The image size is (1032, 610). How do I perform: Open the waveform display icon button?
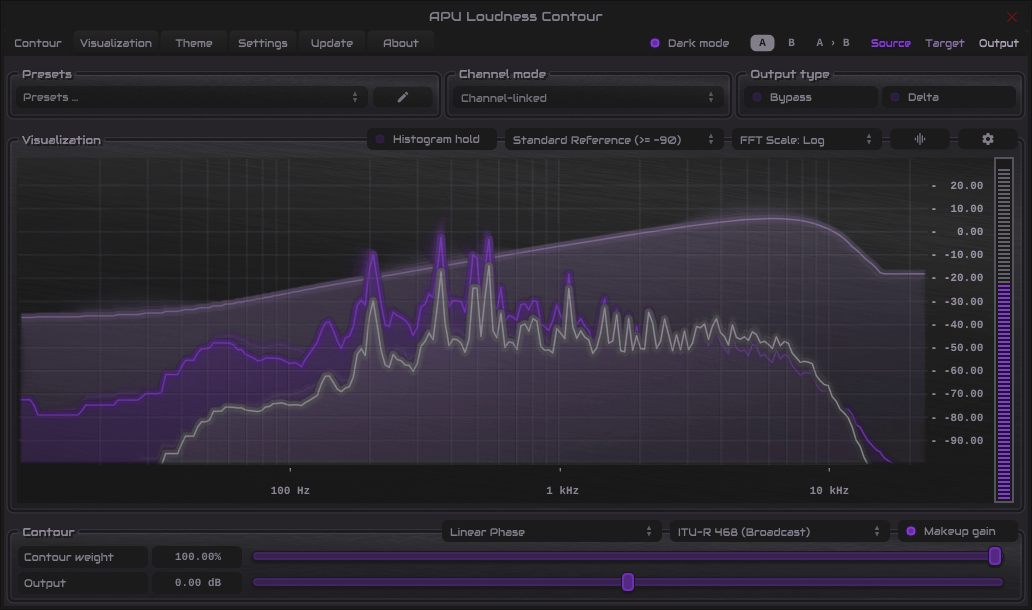[919, 140]
